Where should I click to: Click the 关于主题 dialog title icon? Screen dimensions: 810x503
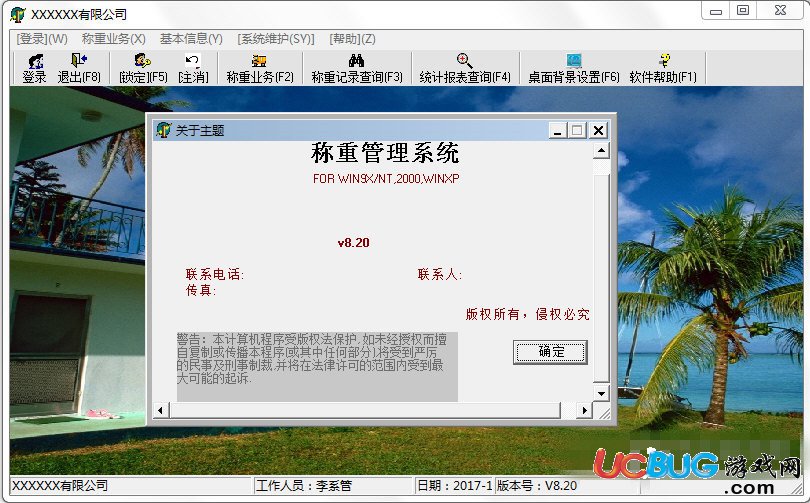pos(163,130)
